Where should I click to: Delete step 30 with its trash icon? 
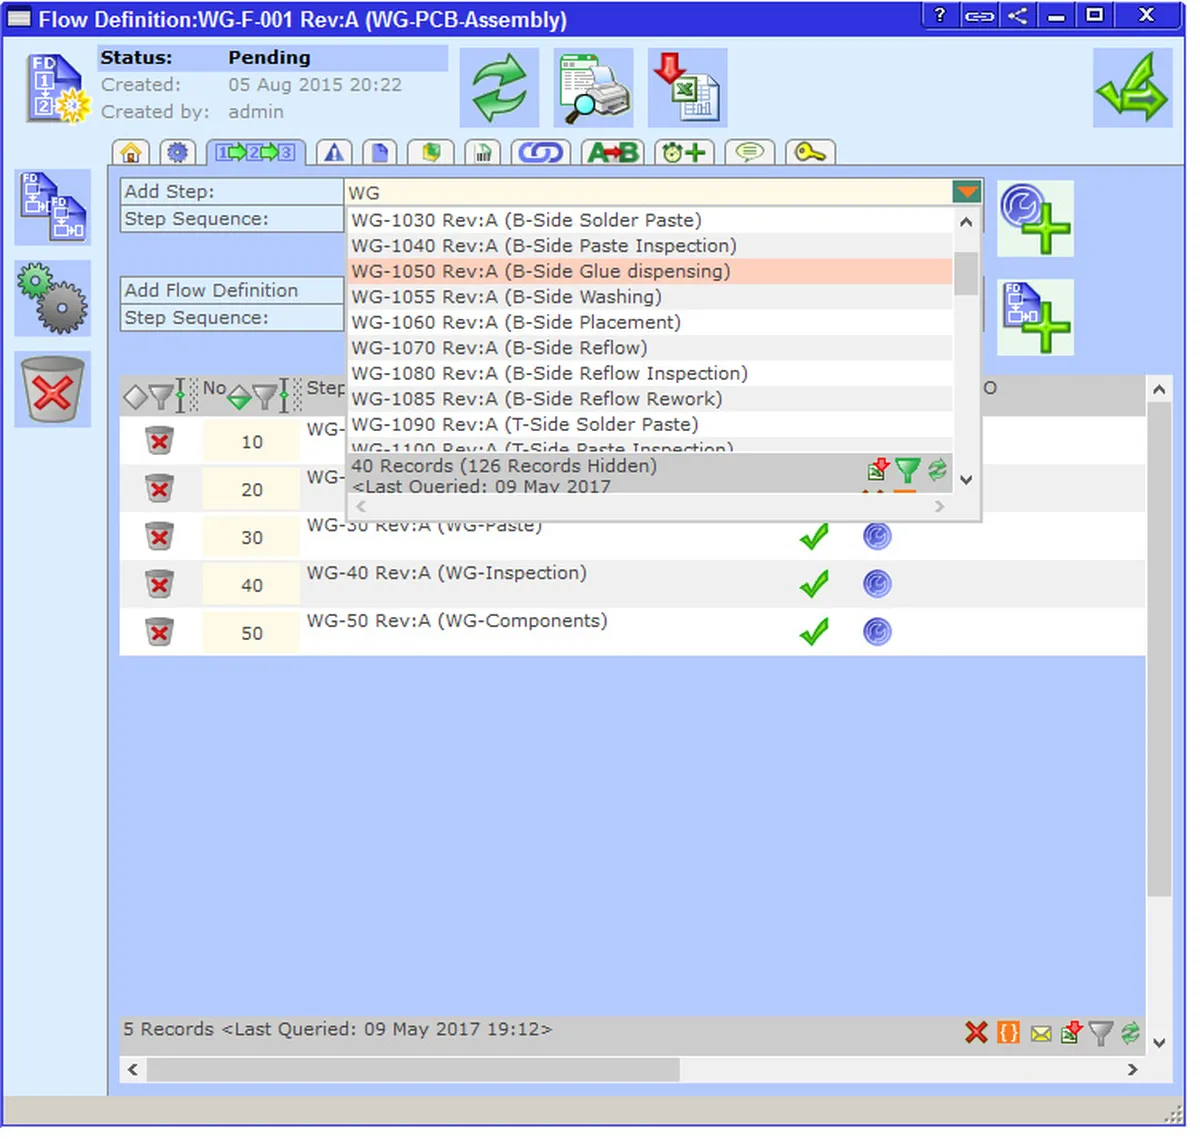click(x=159, y=536)
